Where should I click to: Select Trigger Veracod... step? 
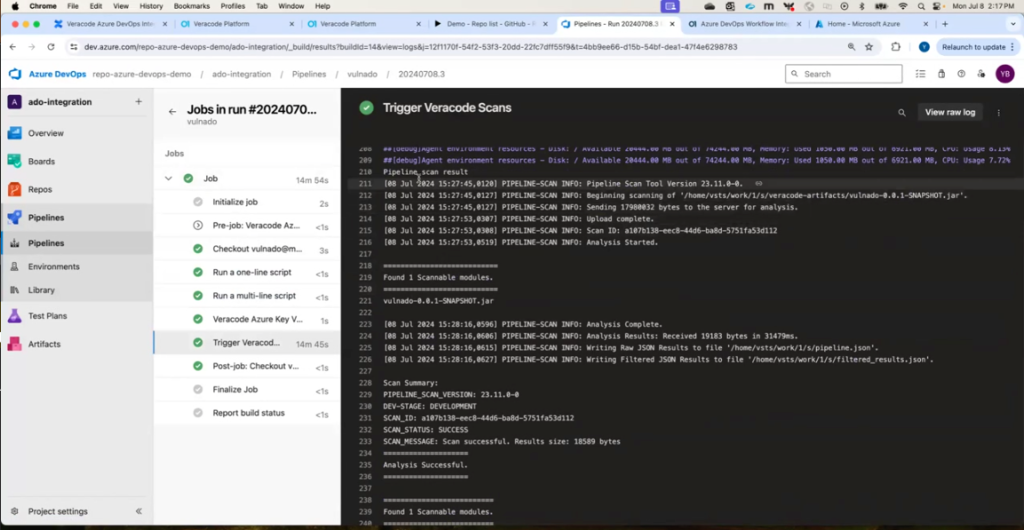[247, 343]
